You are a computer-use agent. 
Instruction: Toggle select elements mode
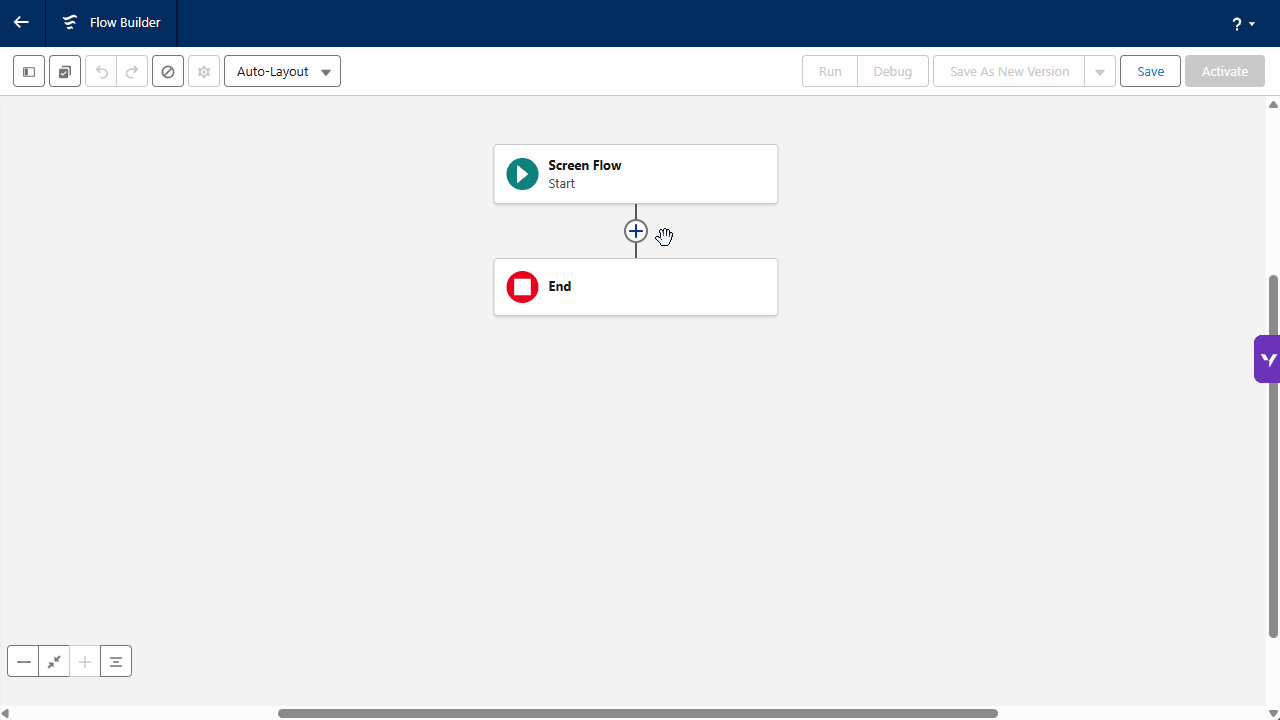[65, 72]
